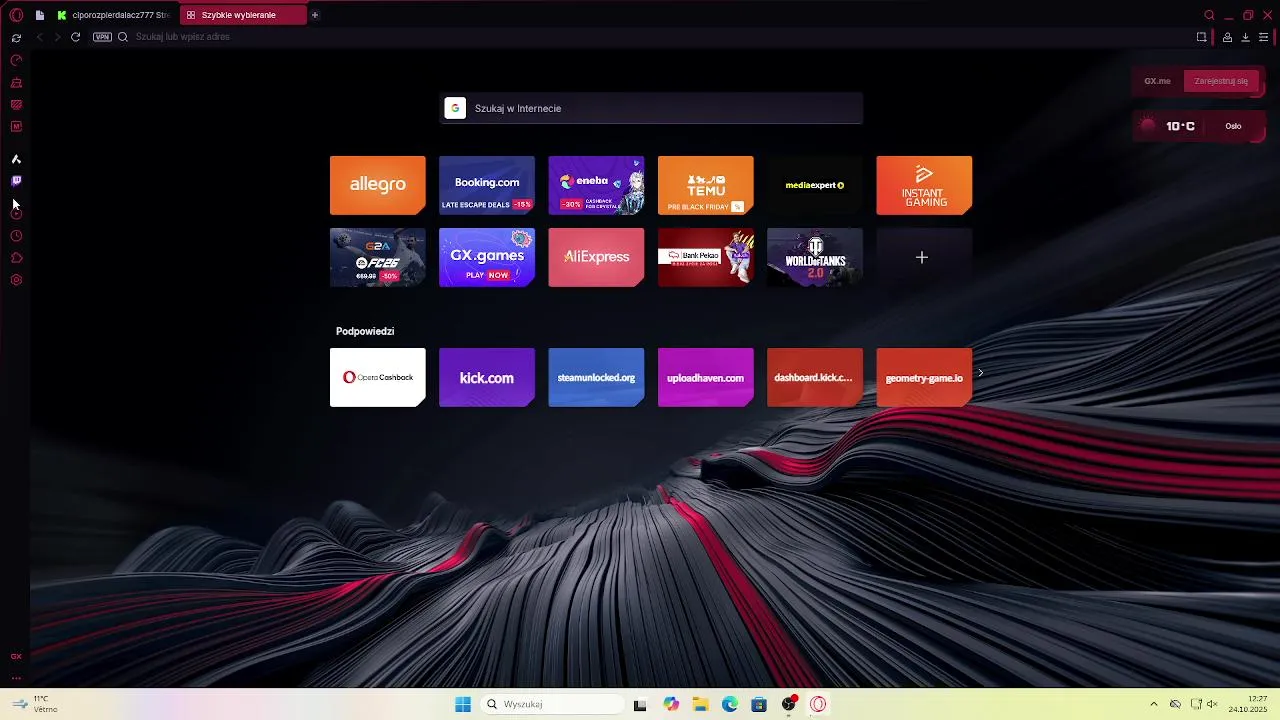The image size is (1280, 720).
Task: Open the M sidebar panel icon
Action: (x=16, y=127)
